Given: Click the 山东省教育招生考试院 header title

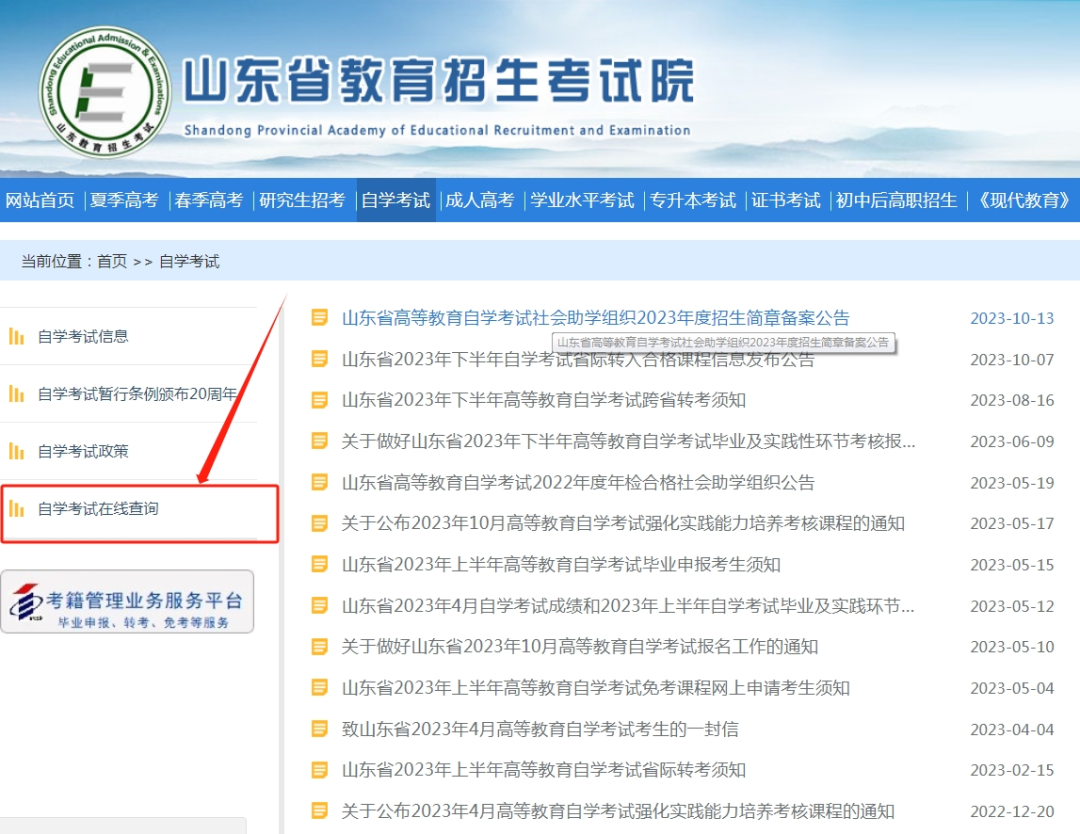Looking at the screenshot, I should pos(439,81).
